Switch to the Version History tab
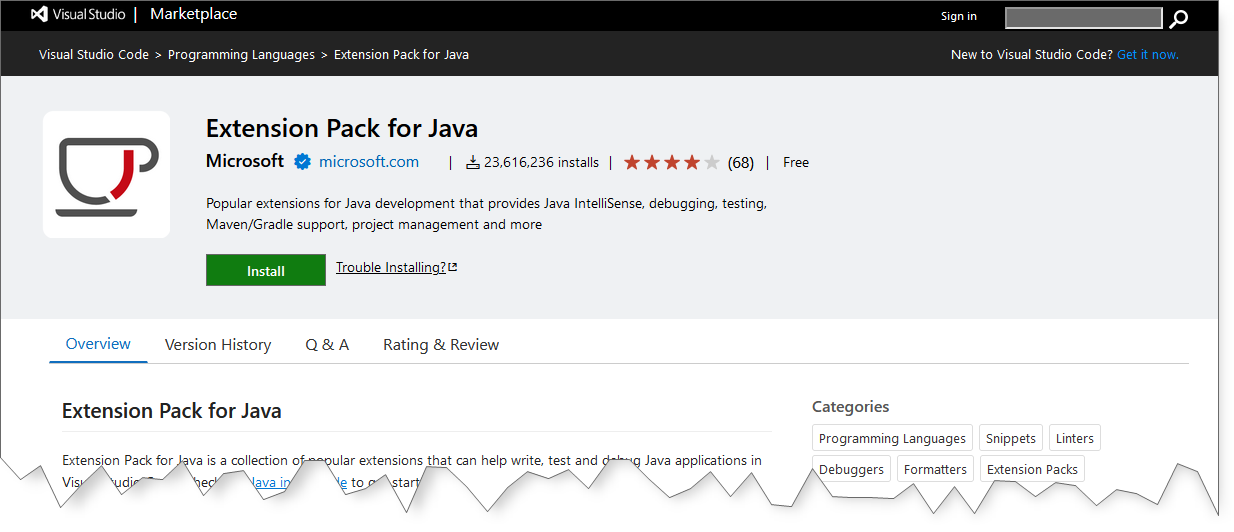This screenshot has height=532, width=1234. tap(218, 345)
